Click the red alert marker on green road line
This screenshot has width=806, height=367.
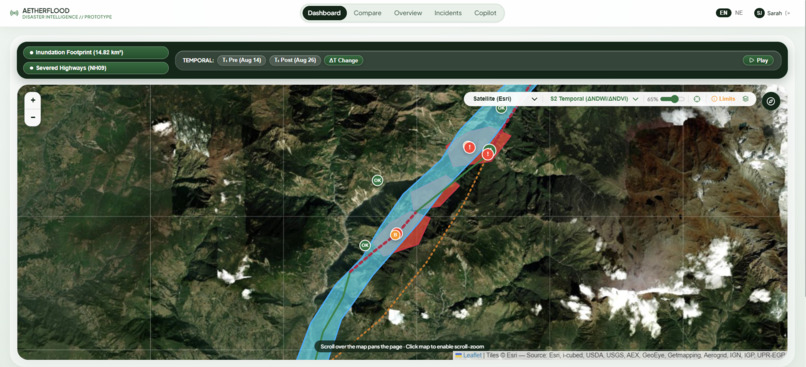488,154
